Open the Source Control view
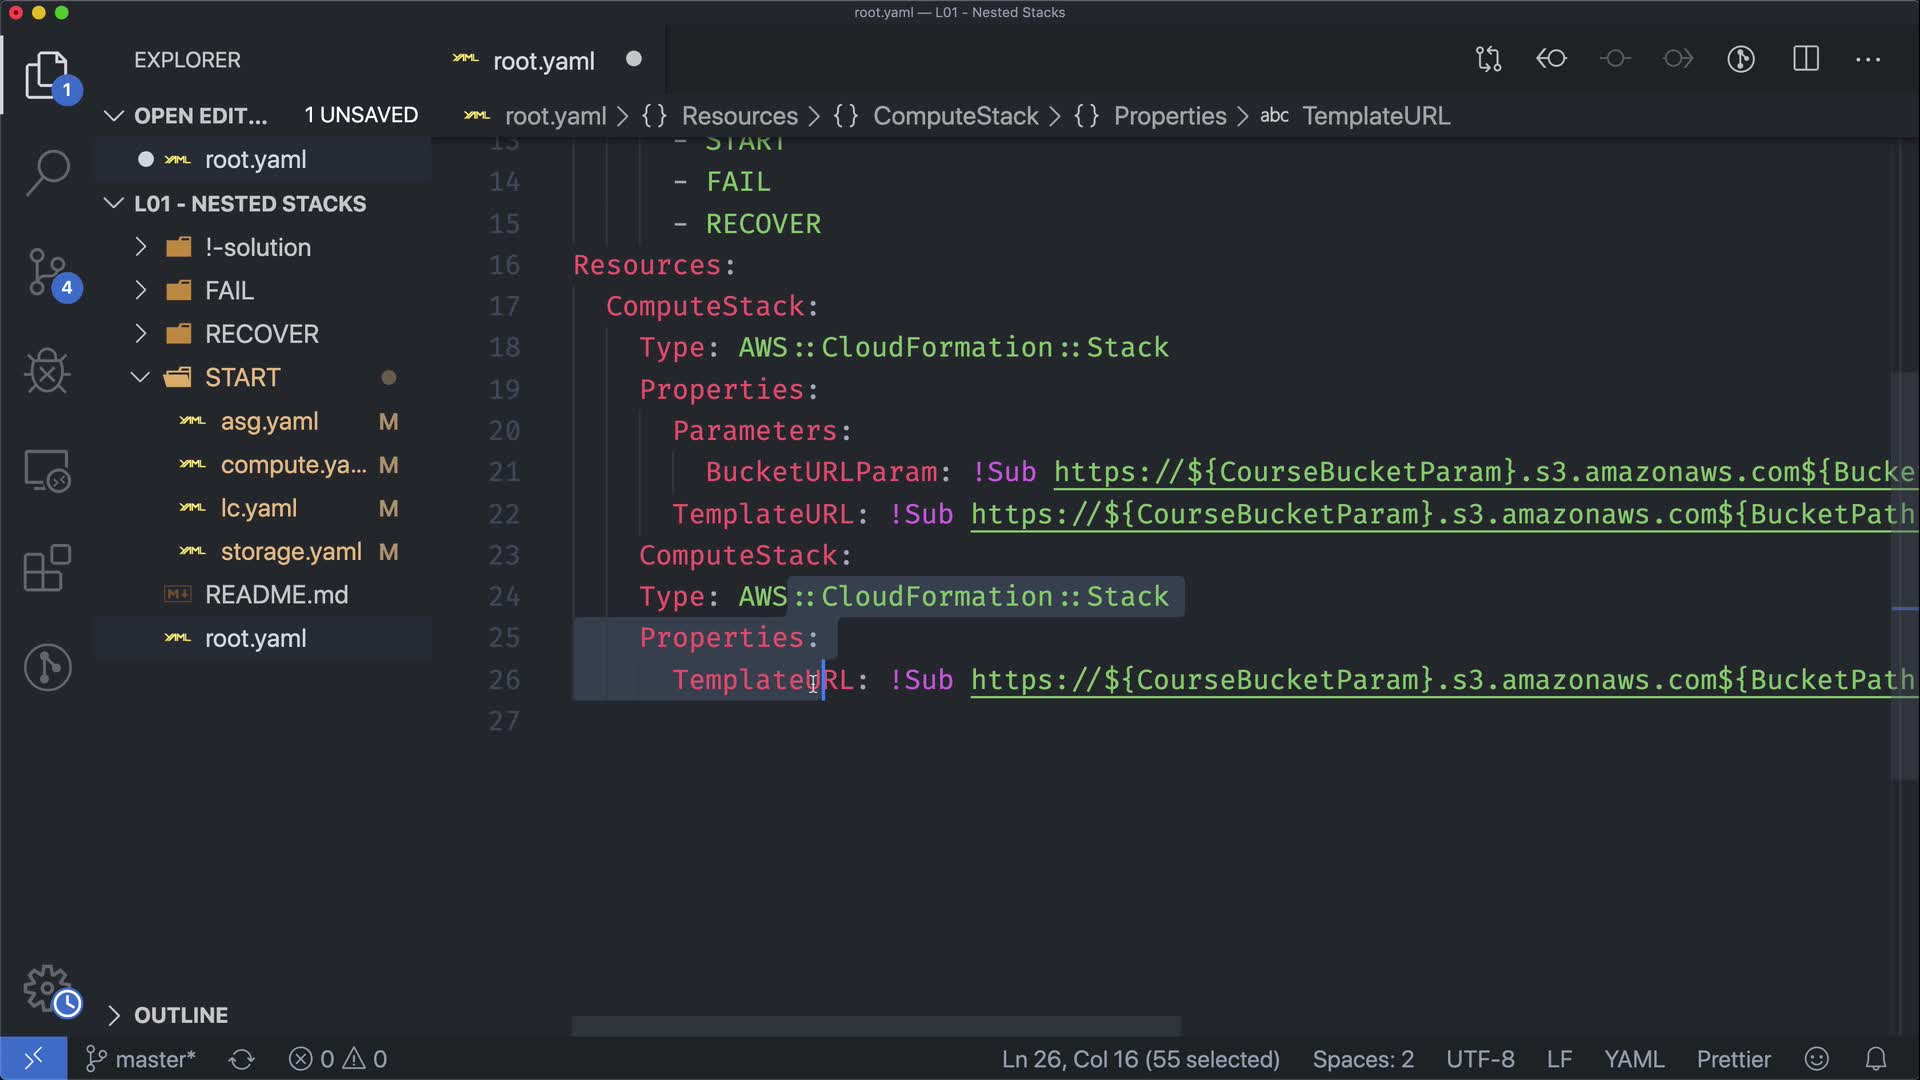This screenshot has height=1080, width=1920. (47, 272)
